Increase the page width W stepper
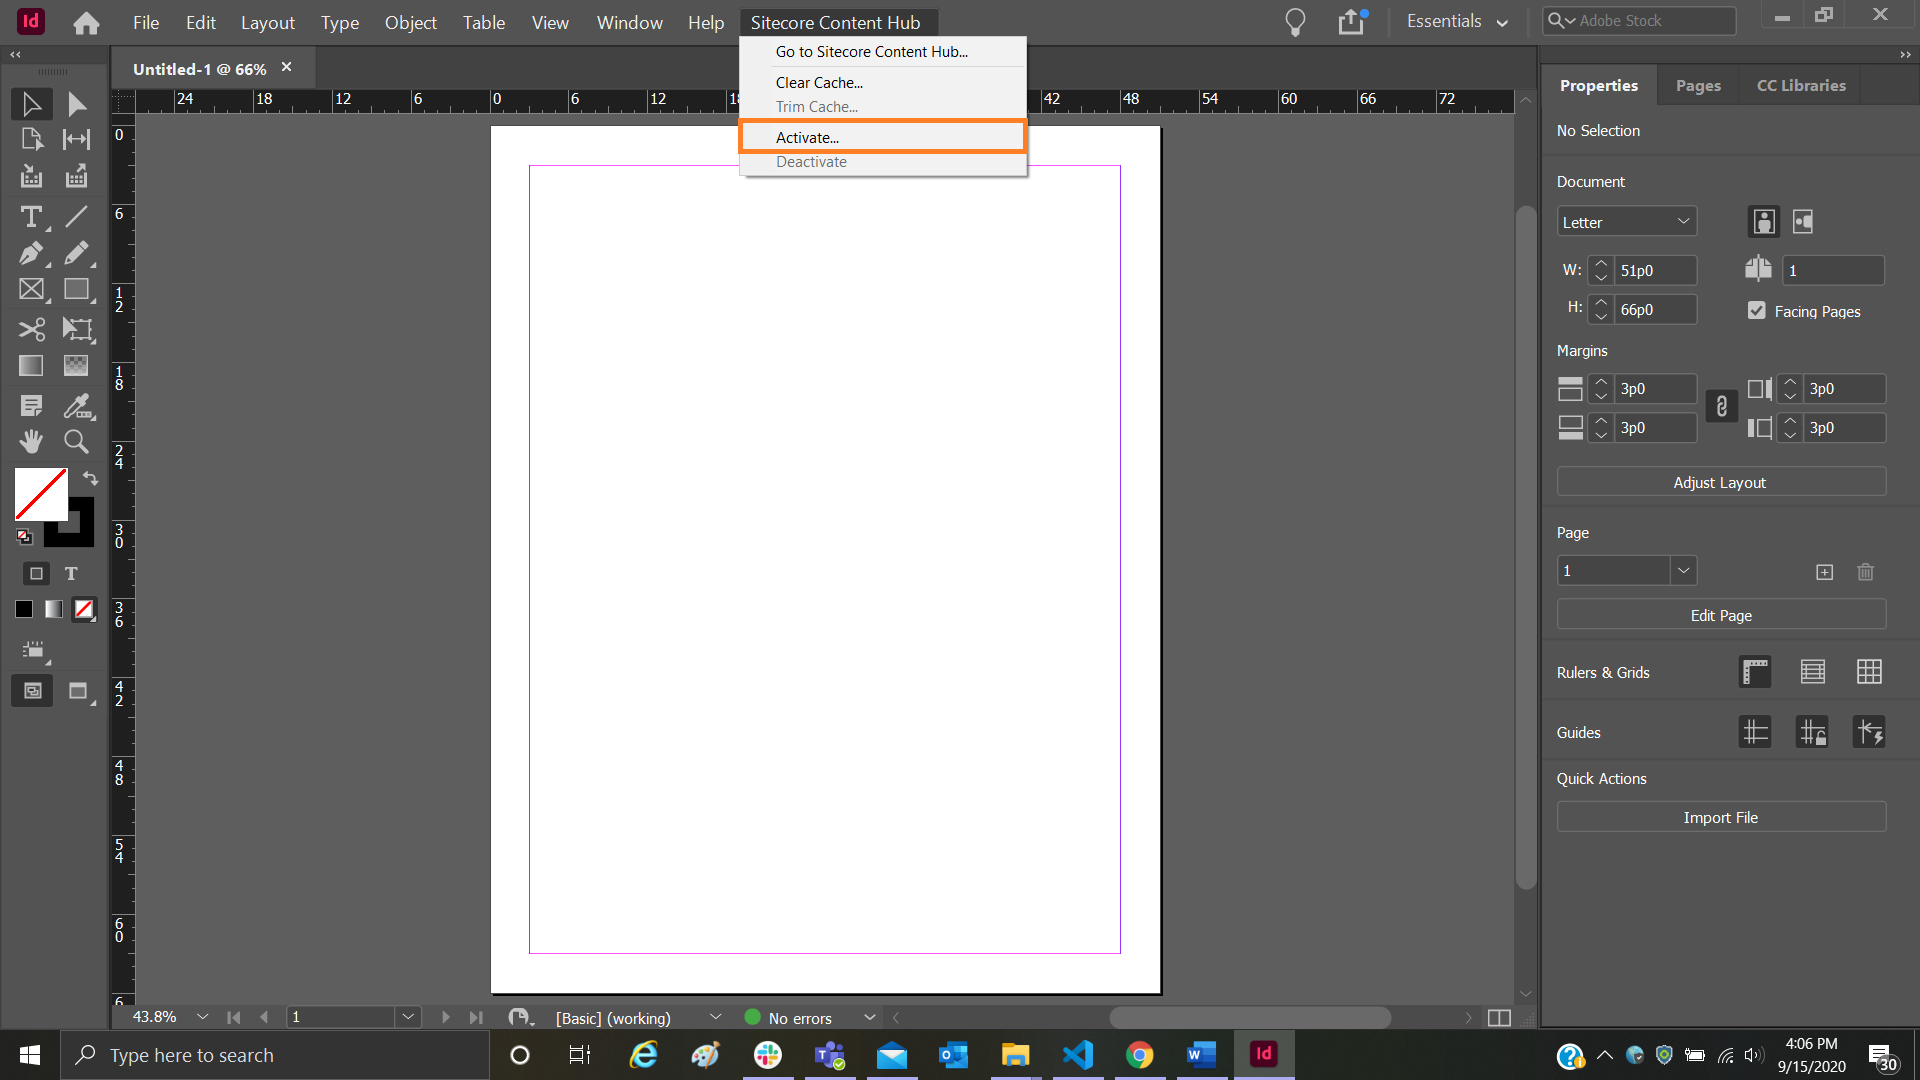Screen dimensions: 1920x1080 coord(1601,264)
